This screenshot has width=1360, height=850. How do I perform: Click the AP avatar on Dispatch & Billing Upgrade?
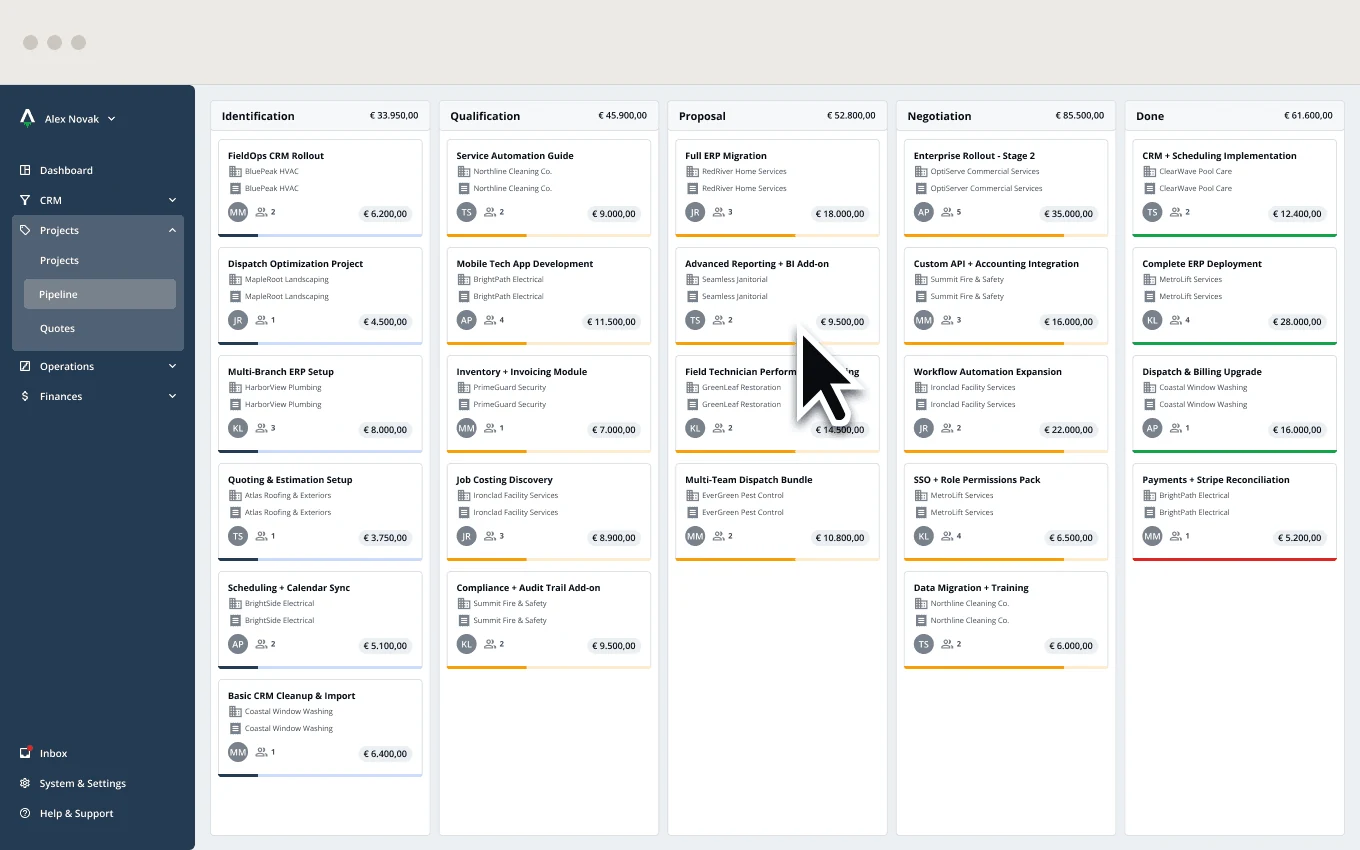pyautogui.click(x=1152, y=428)
